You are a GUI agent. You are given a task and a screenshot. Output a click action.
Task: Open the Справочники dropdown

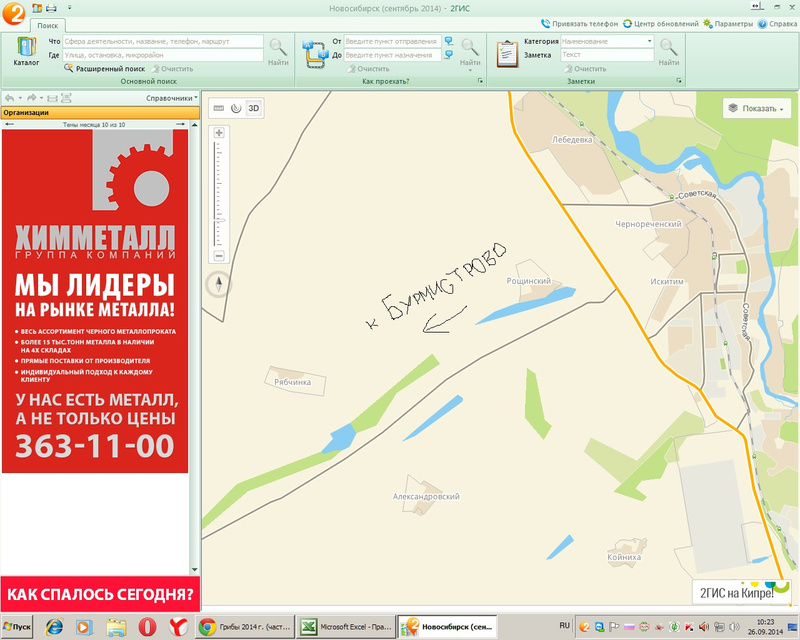coord(171,98)
